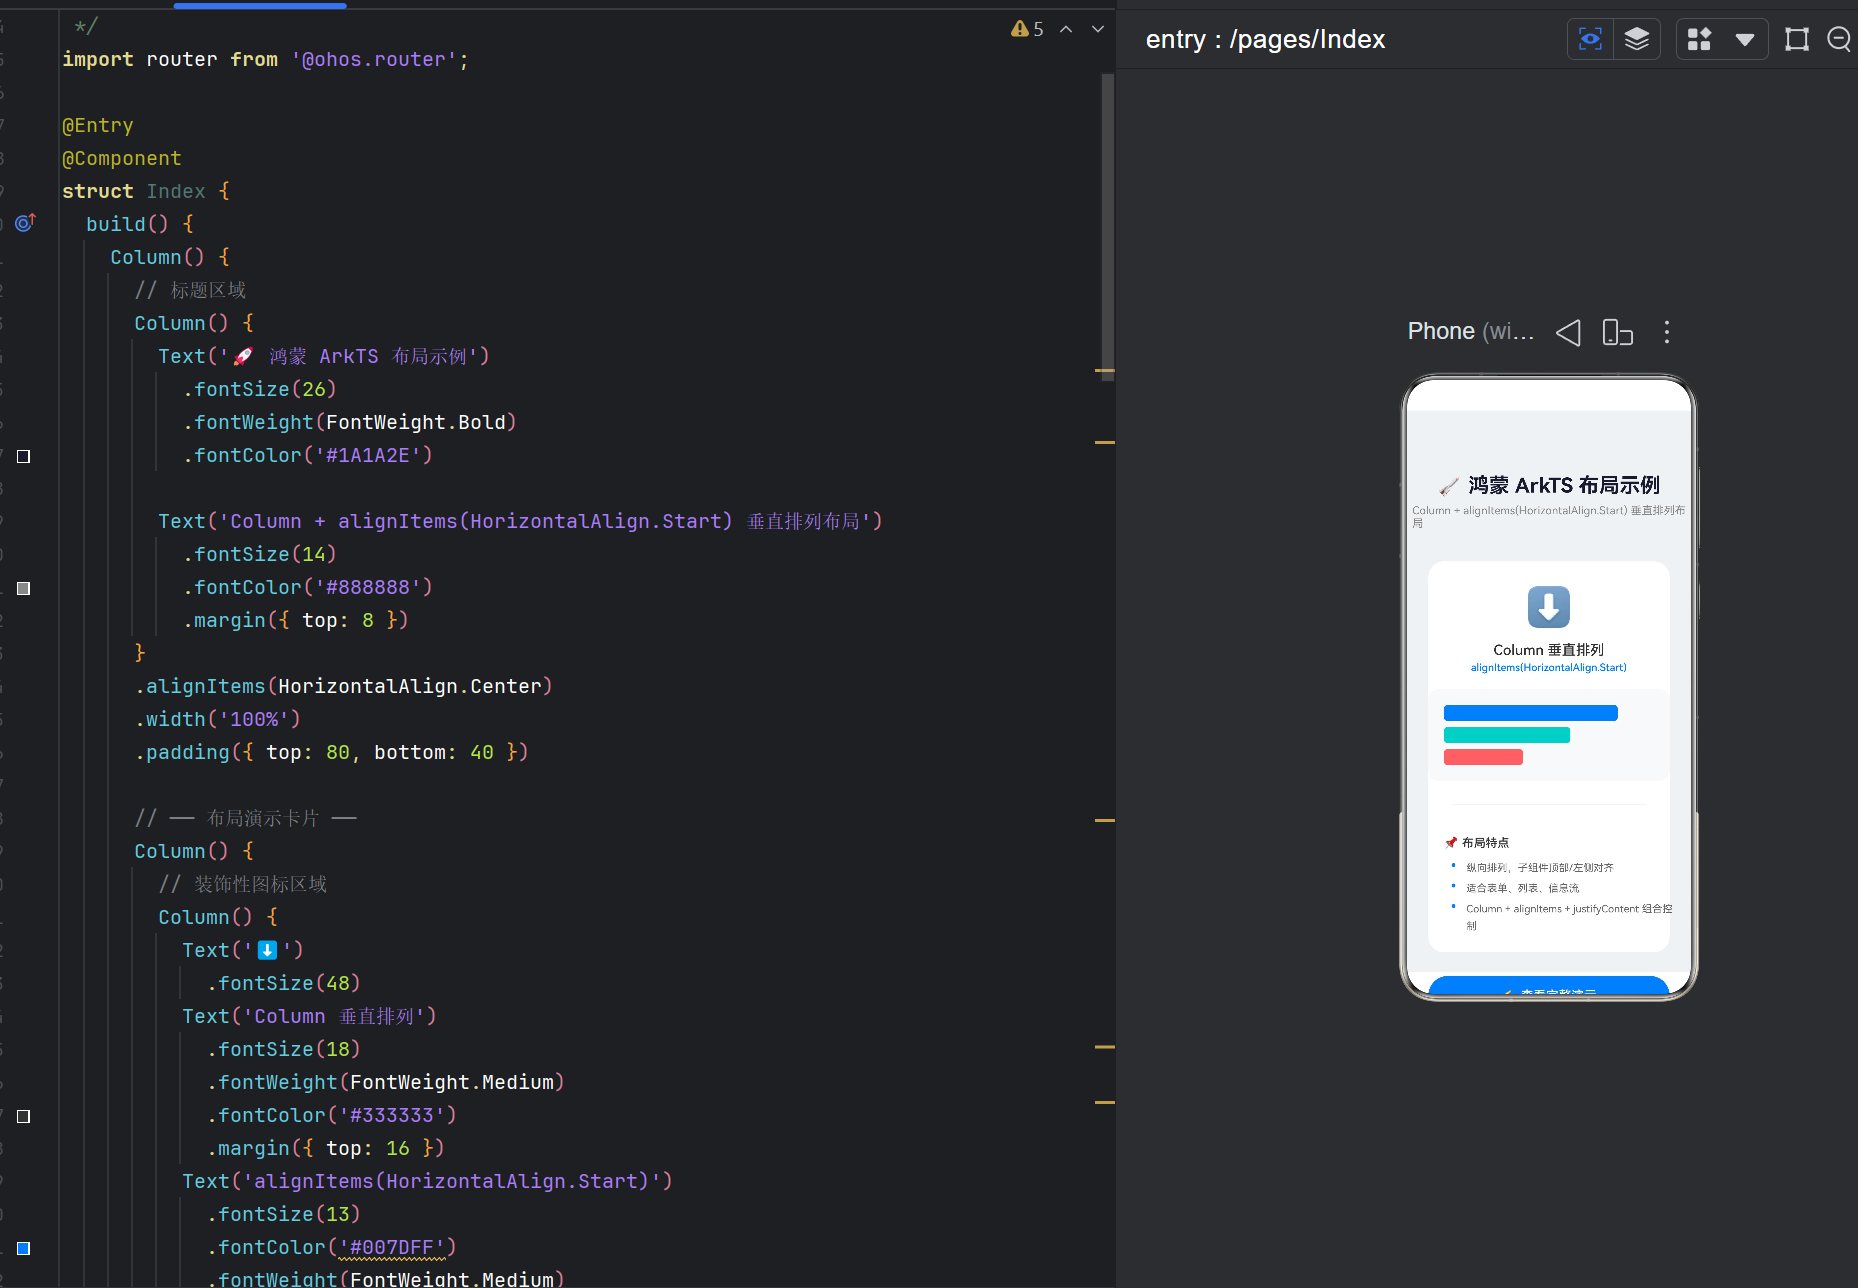Click the @Entry decorator text
This screenshot has width=1858, height=1288.
98,125
